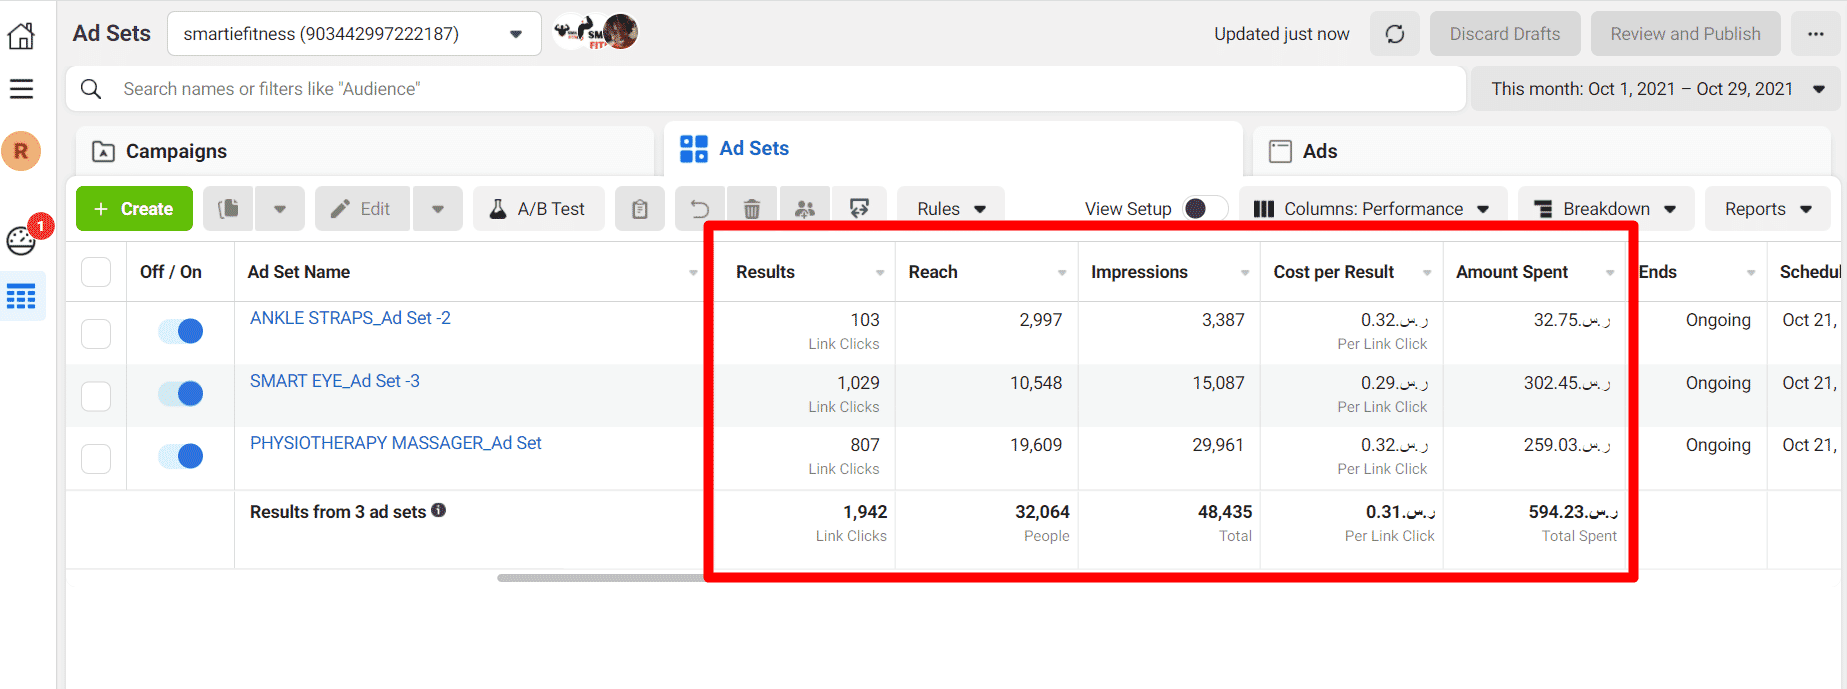Click the cookie notification icon with badge
Screen dimensions: 1847x689
click(x=22, y=239)
